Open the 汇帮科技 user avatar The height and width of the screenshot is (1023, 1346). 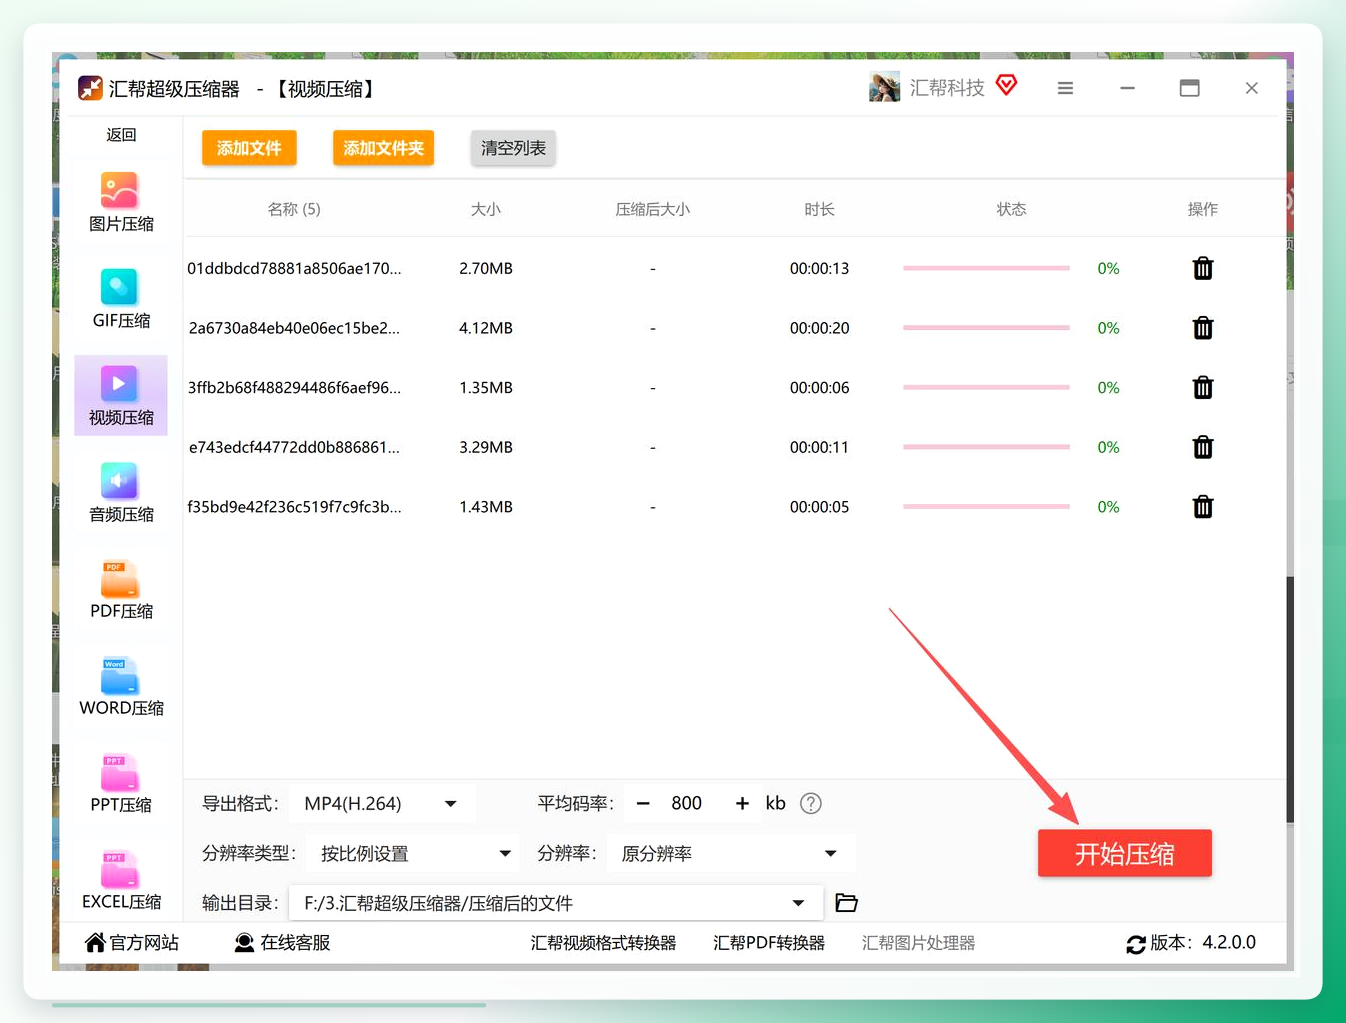pyautogui.click(x=884, y=88)
